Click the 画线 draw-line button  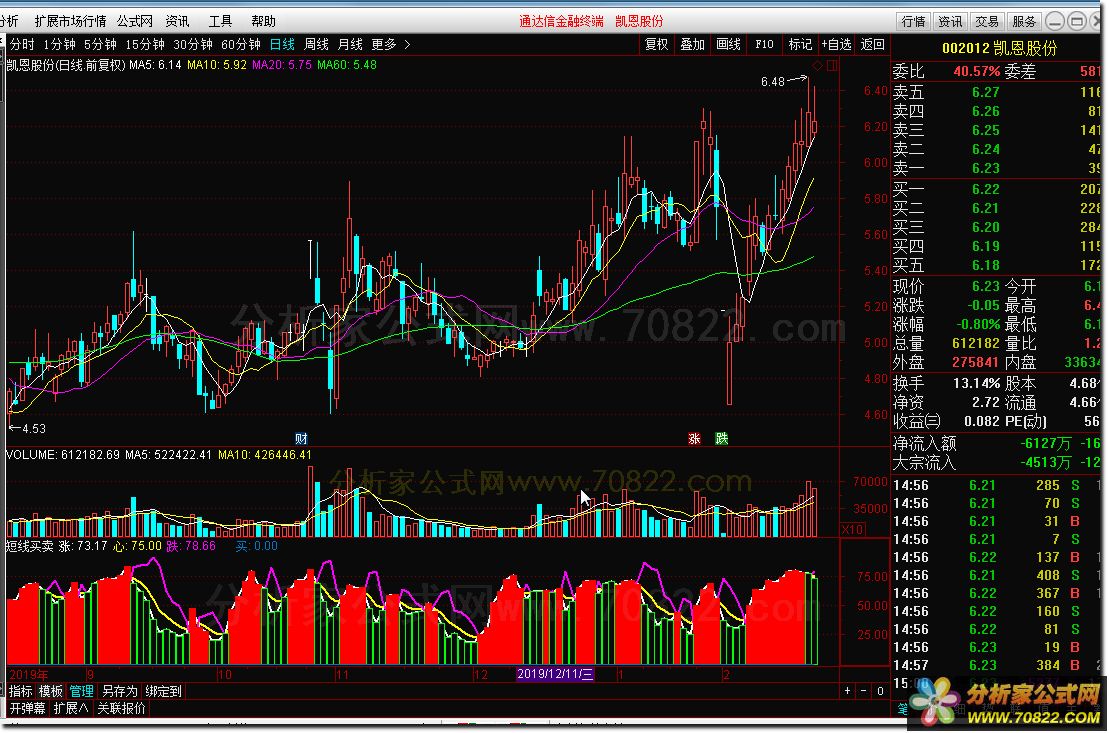728,45
